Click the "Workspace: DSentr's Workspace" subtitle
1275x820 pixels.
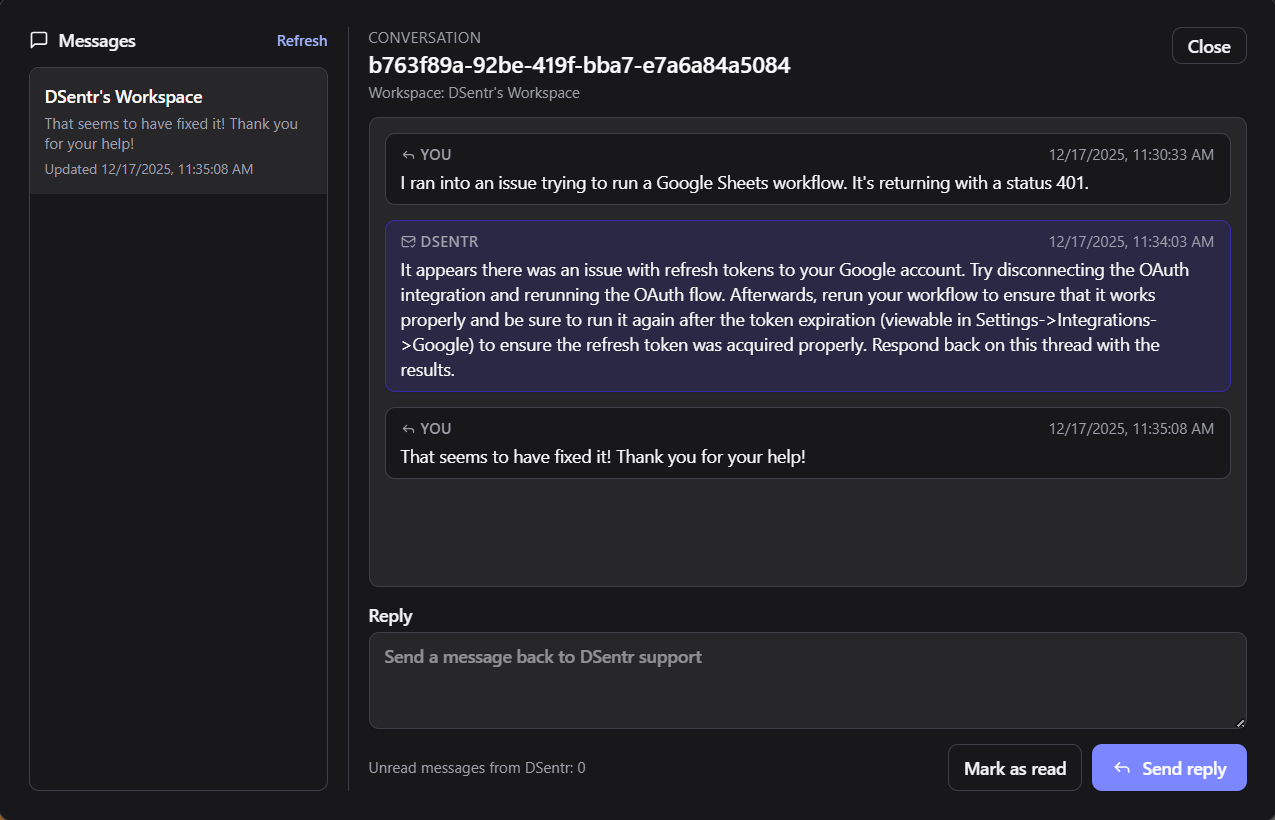[x=474, y=93]
